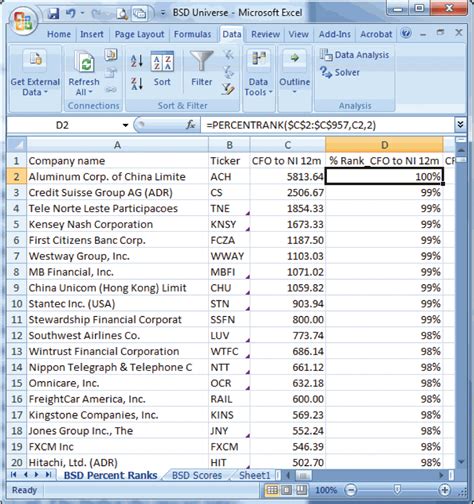
Task: Go to the Formulas tab
Action: pos(192,34)
